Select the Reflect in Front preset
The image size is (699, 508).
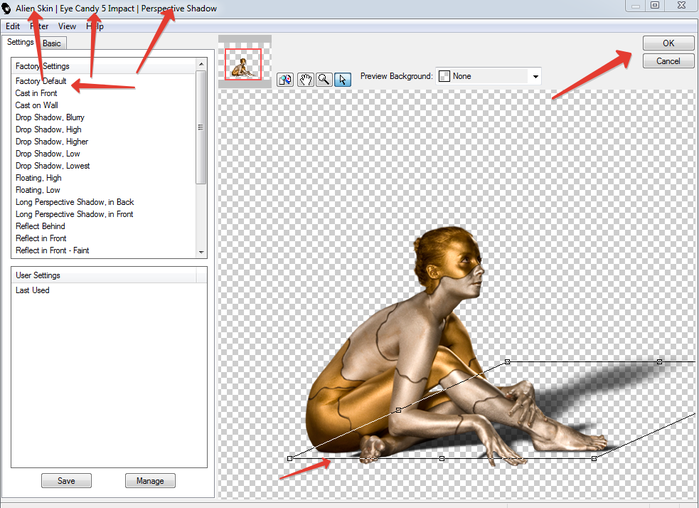(x=41, y=238)
